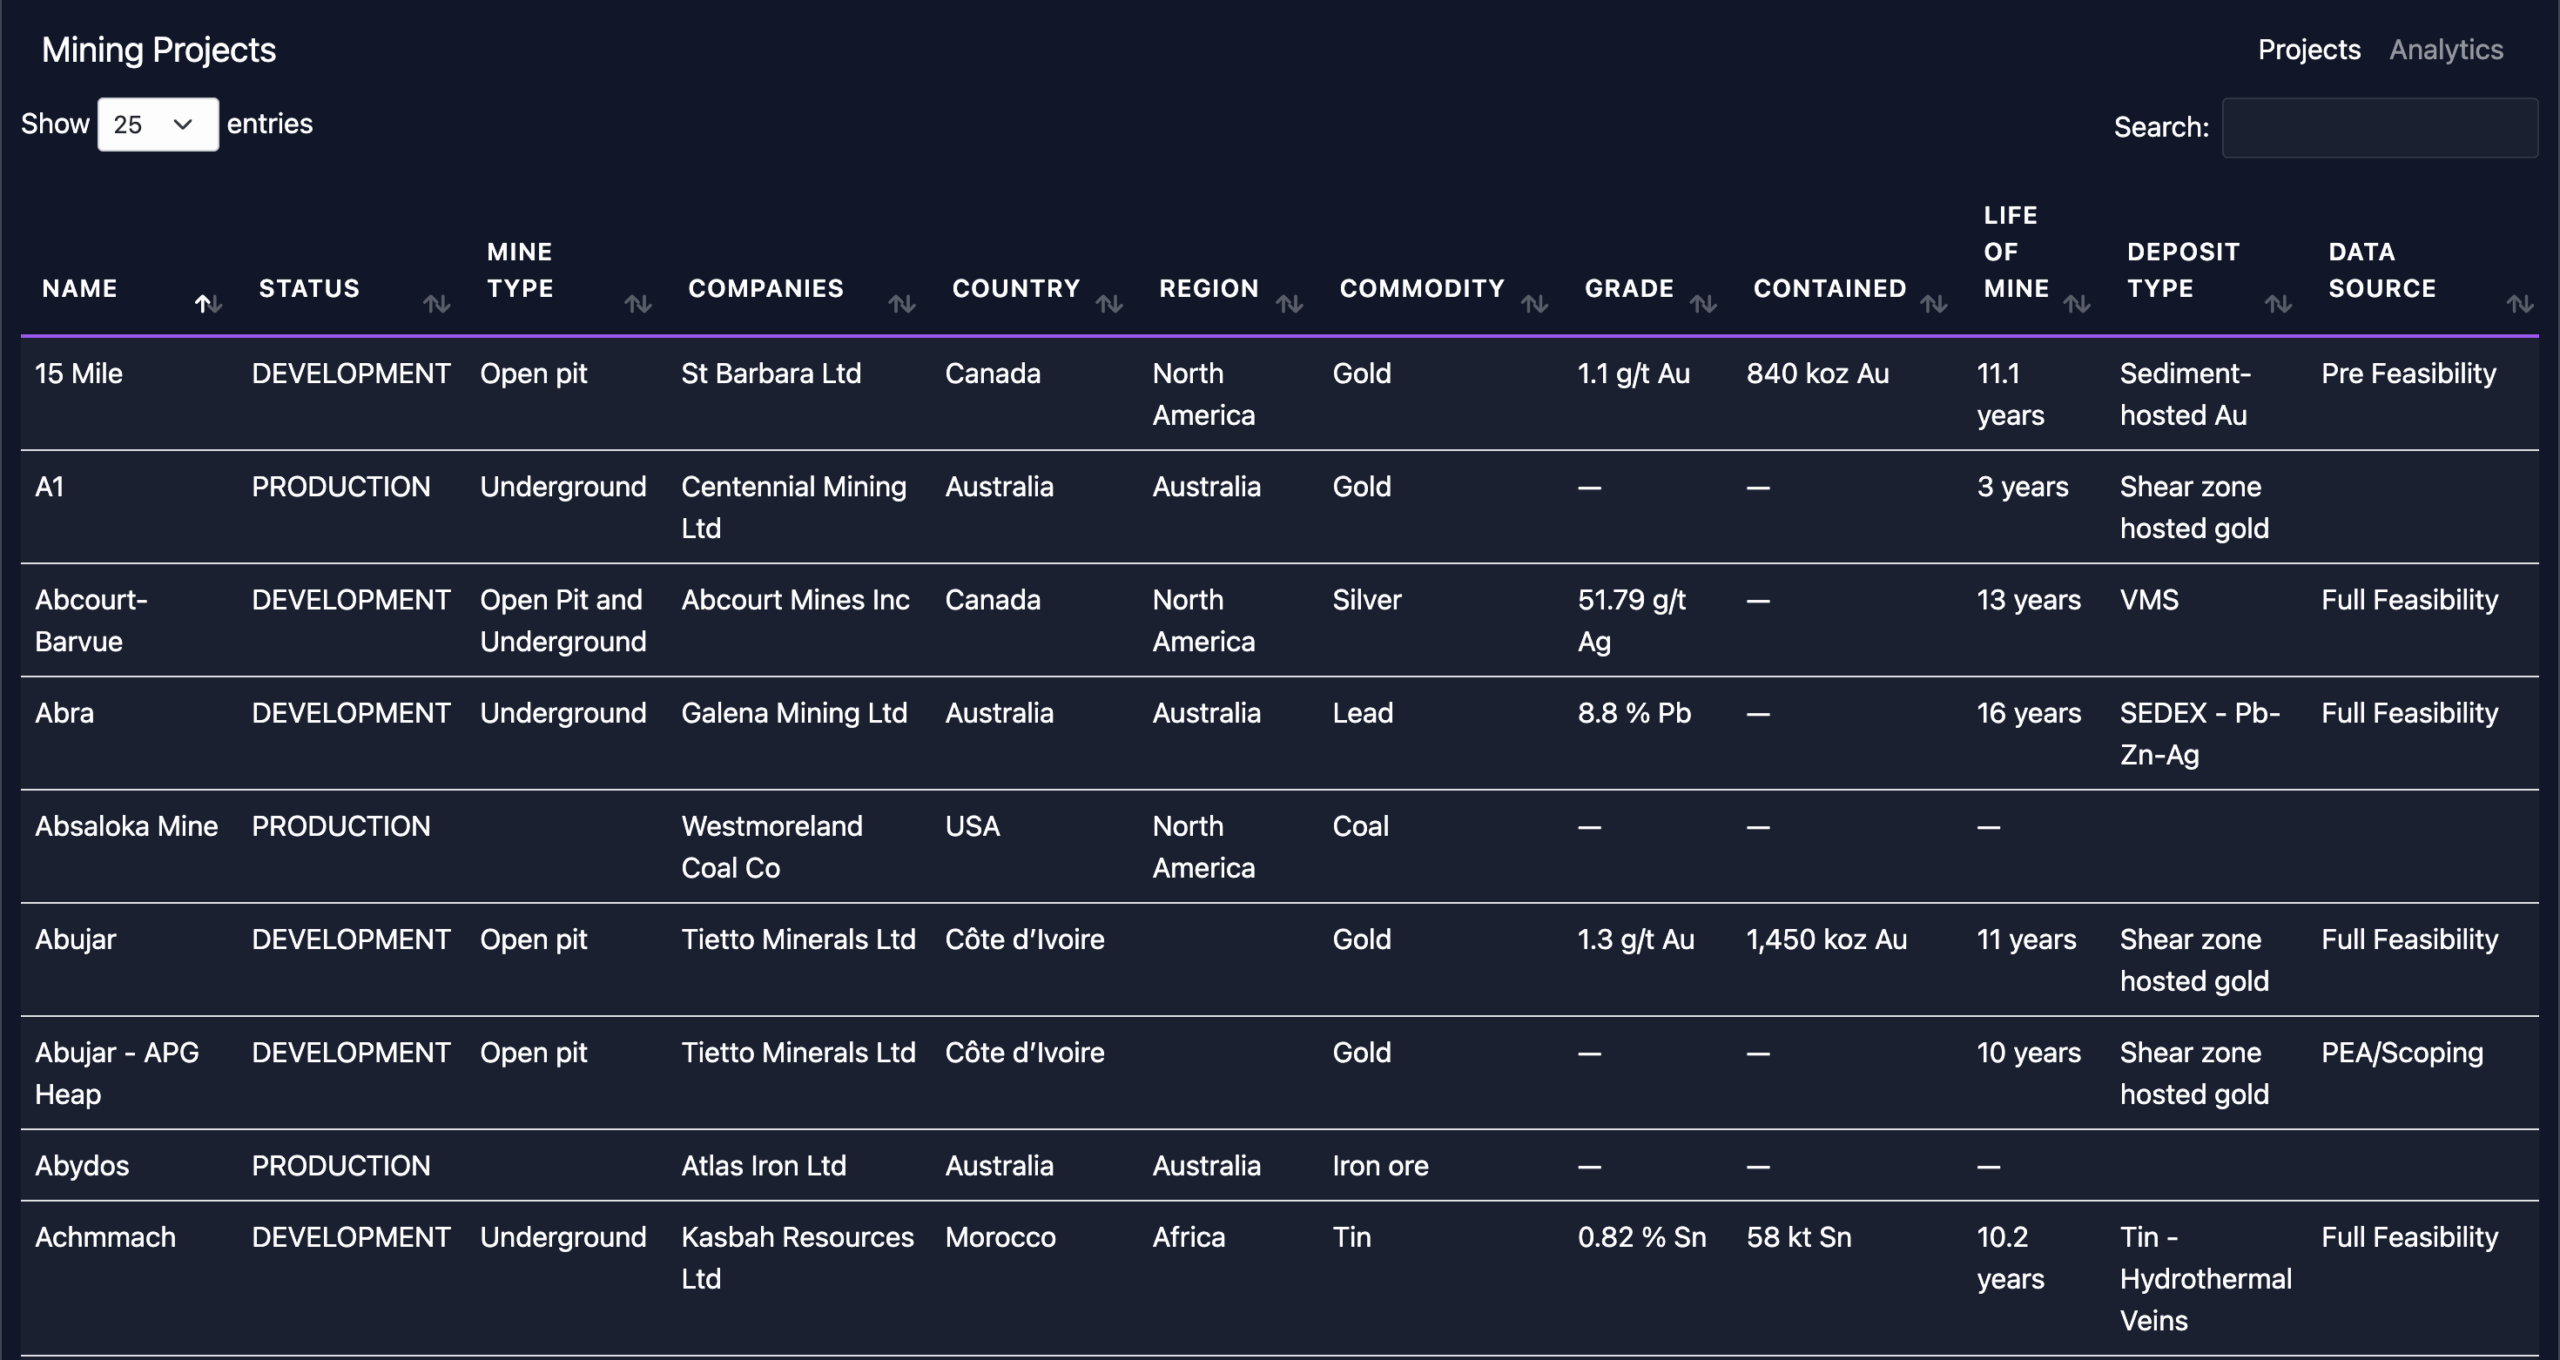Screen dimensions: 2560x1360
Task: Sort by Commodity column arrow icon
Action: click(x=1534, y=304)
